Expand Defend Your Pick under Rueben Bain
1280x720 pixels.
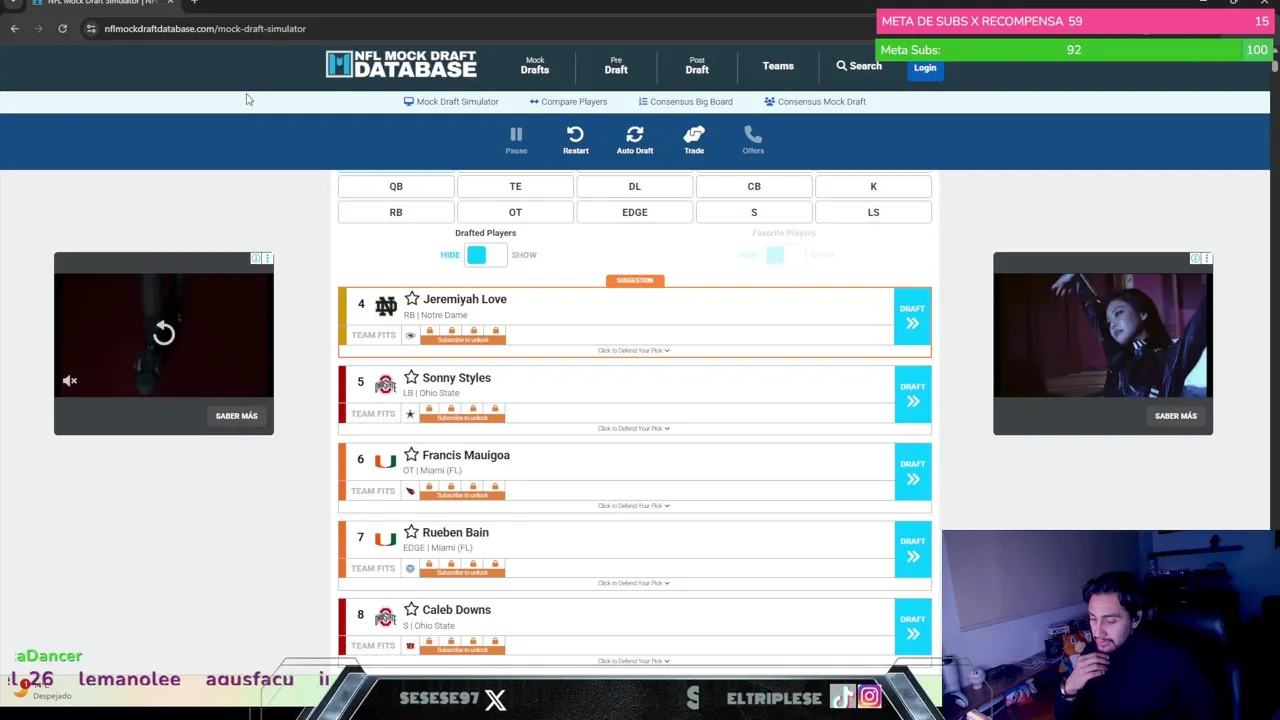pyautogui.click(x=634, y=583)
